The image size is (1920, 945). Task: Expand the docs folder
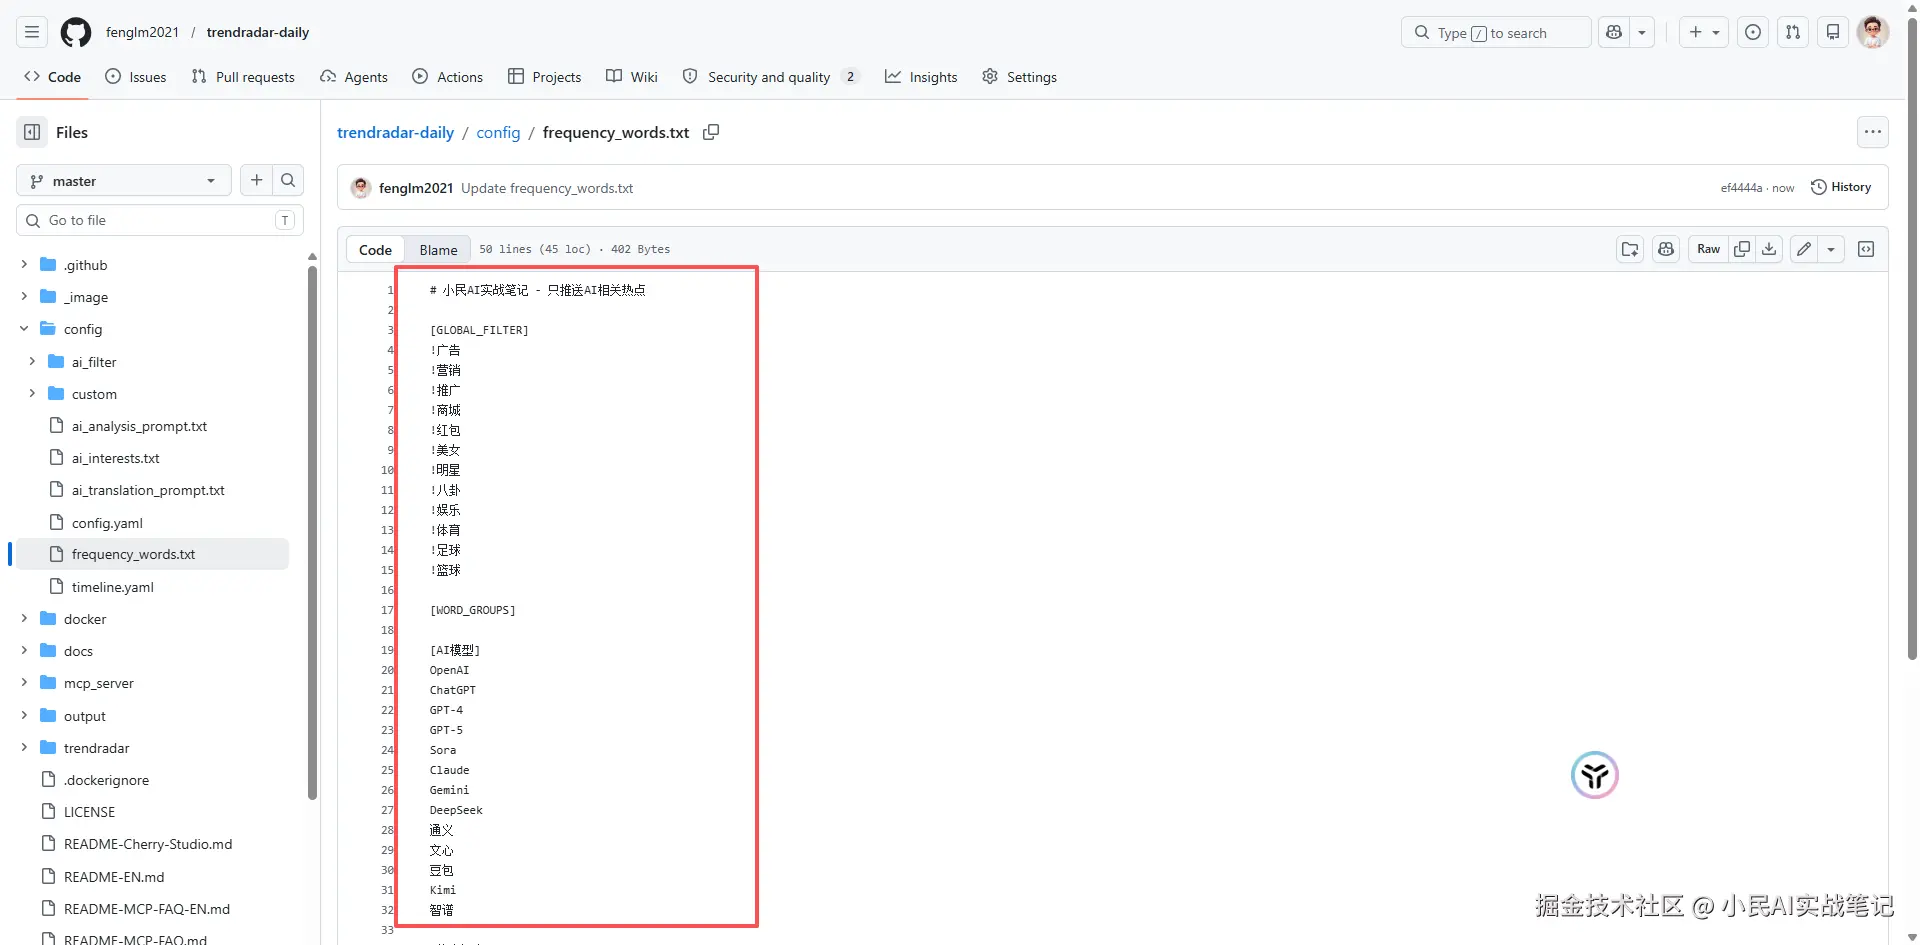pos(24,650)
